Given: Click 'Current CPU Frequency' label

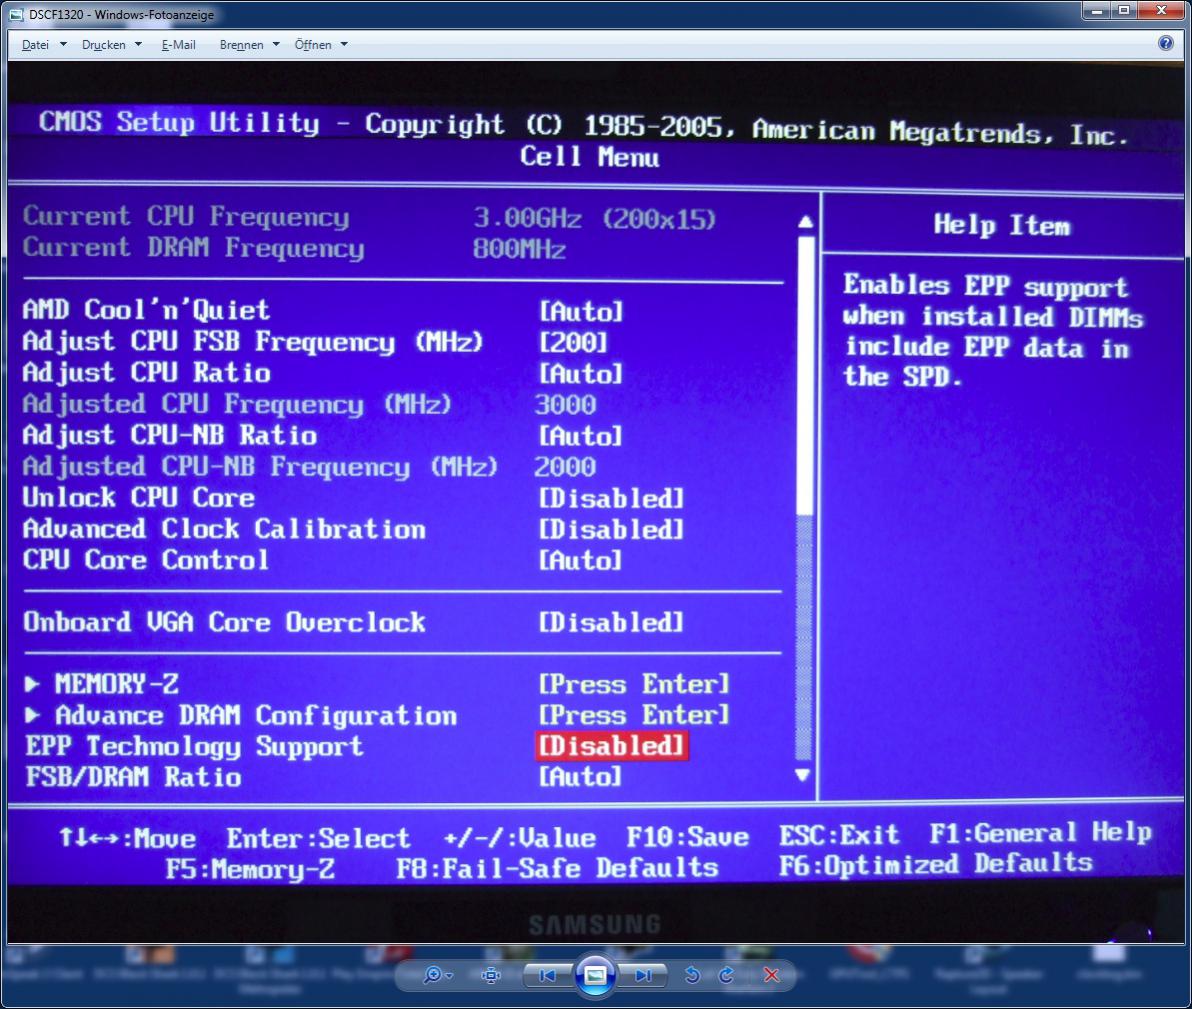Looking at the screenshot, I should pyautogui.click(x=186, y=217).
